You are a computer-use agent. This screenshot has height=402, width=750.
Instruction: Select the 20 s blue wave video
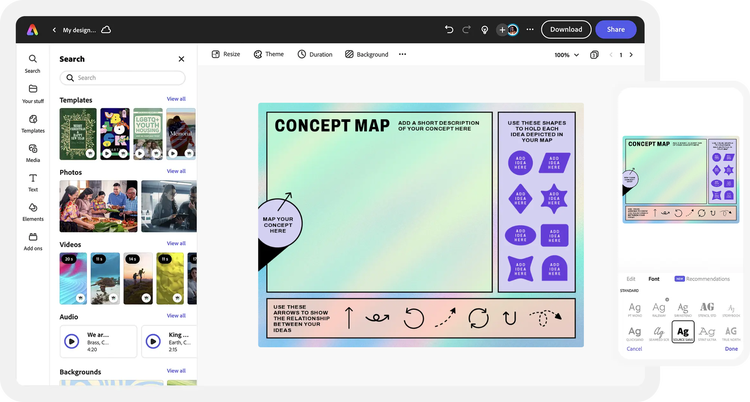(73, 279)
